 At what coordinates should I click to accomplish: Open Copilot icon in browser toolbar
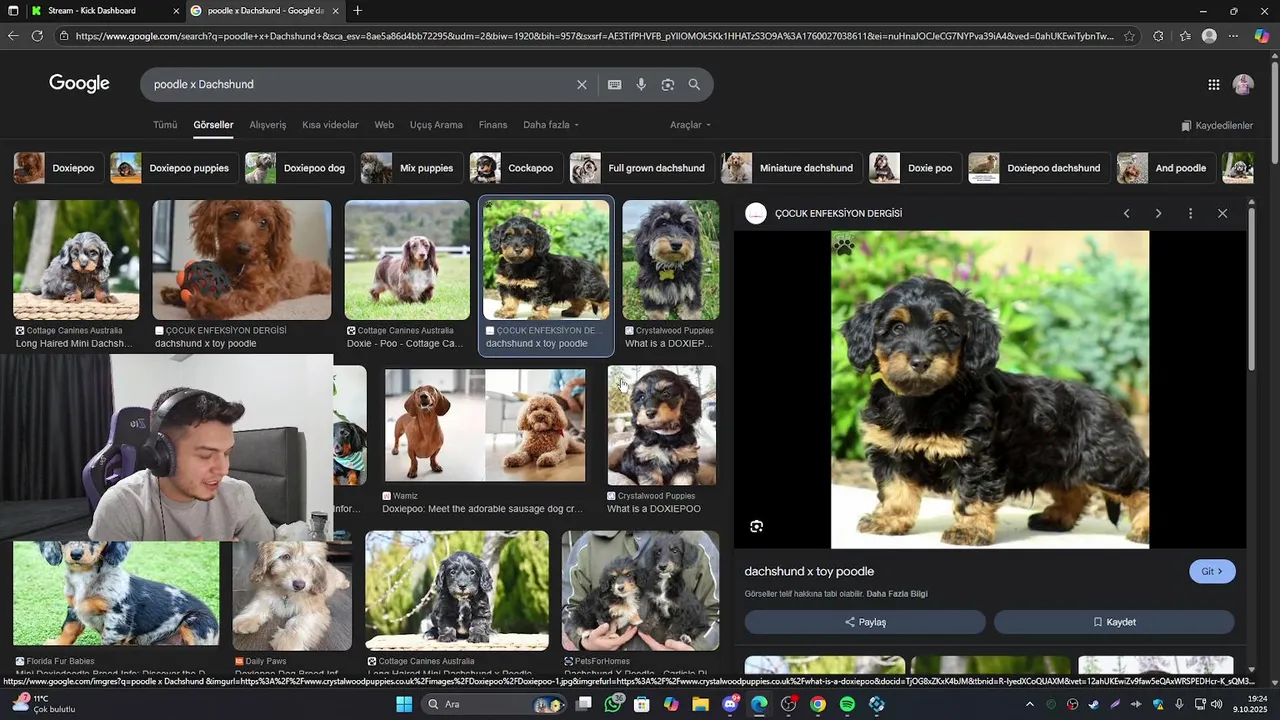[1262, 36]
